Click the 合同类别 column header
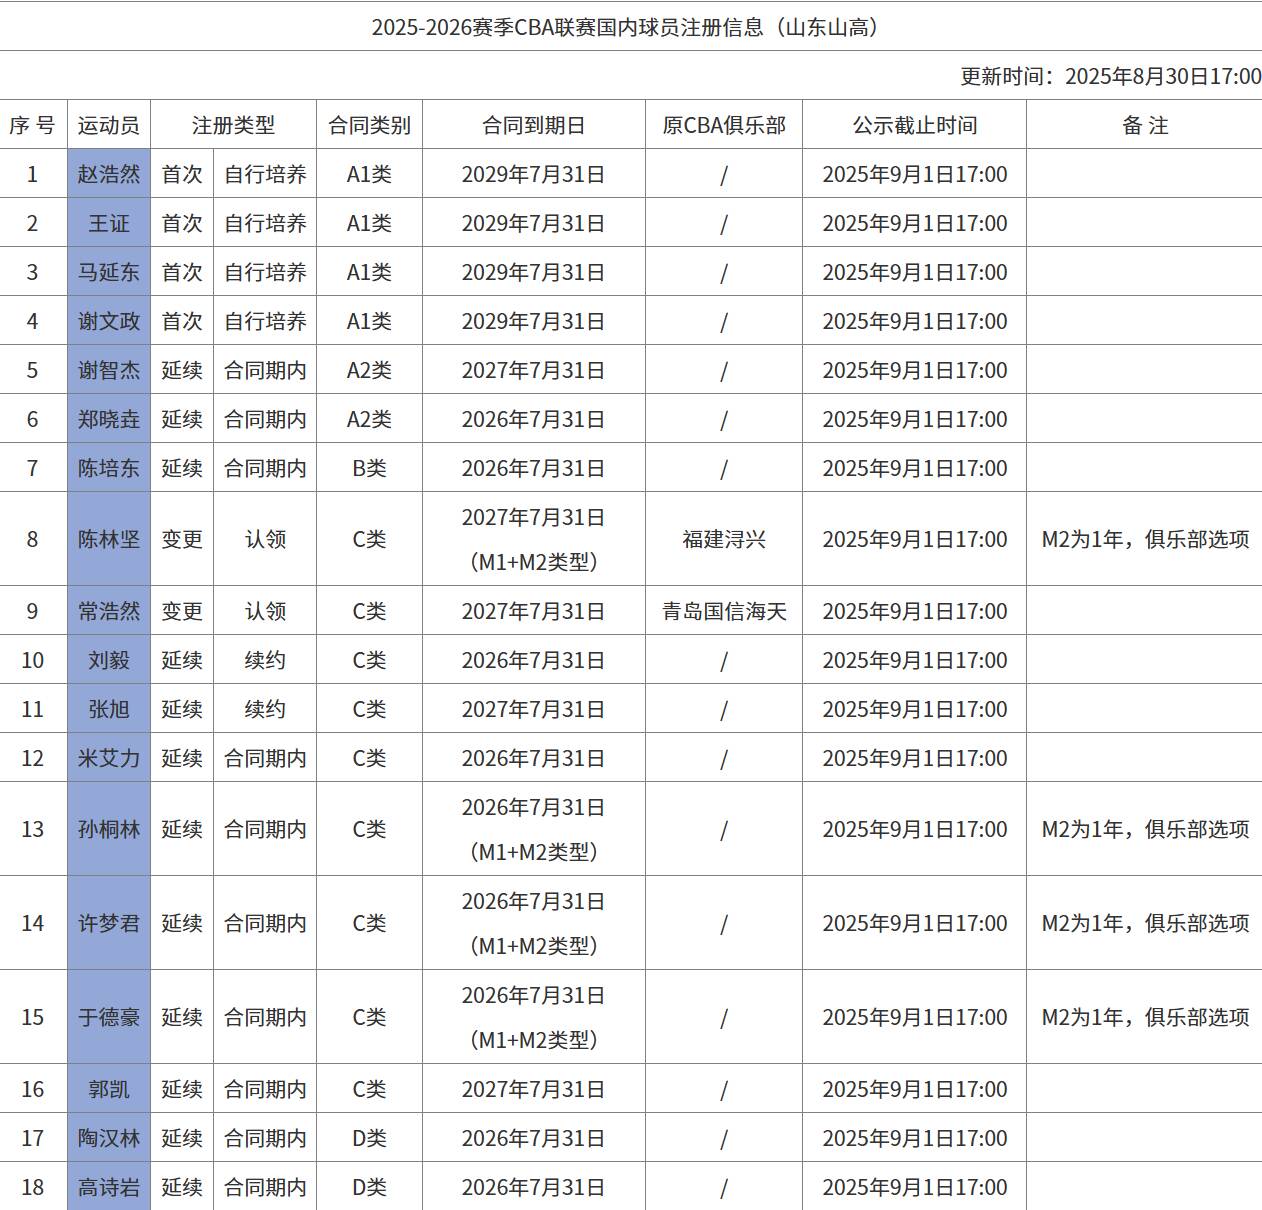The width and height of the screenshot is (1262, 1210). pos(369,125)
